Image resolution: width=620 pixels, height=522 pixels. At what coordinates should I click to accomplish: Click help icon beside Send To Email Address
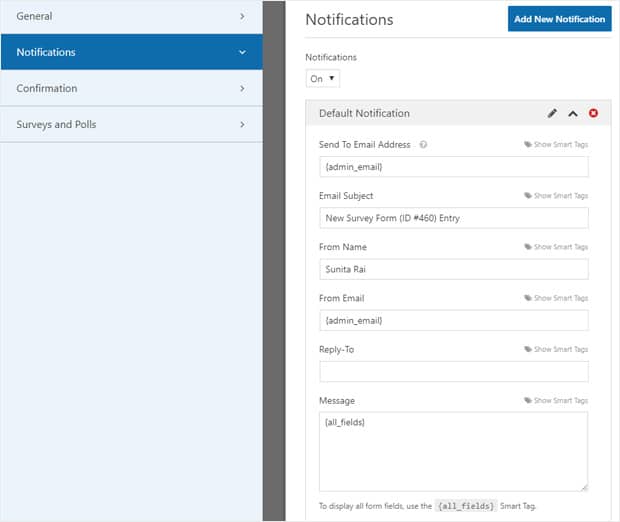(x=423, y=145)
